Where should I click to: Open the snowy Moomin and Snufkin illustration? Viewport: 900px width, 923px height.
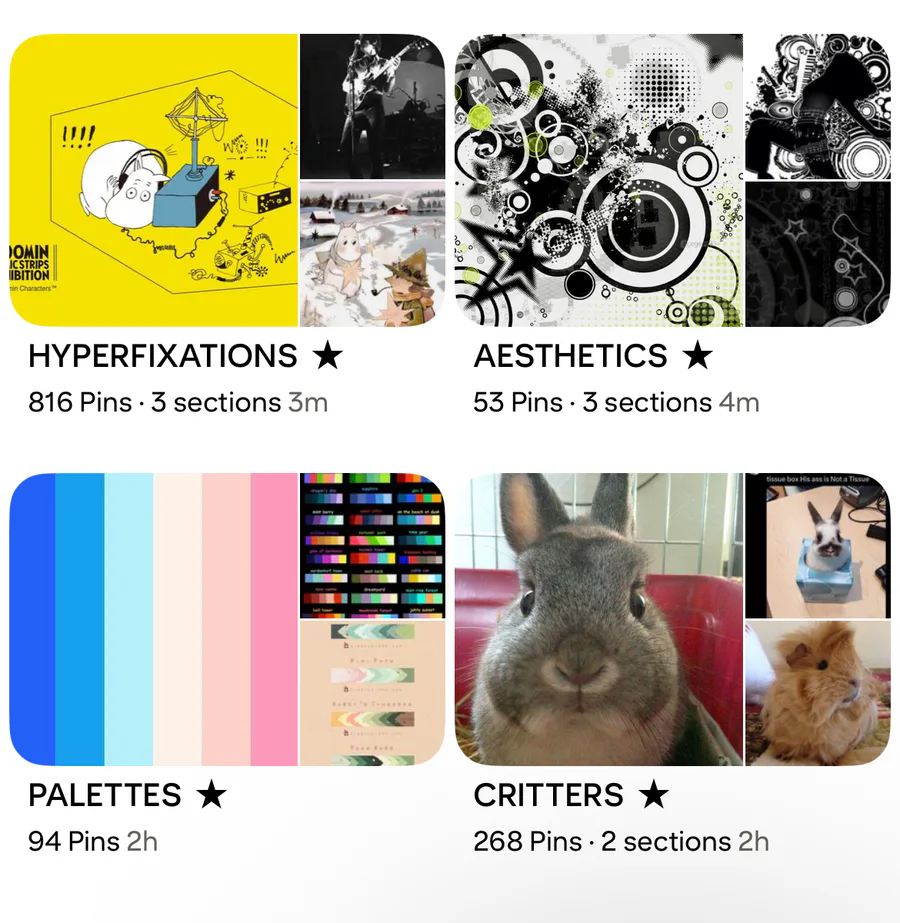coord(373,254)
